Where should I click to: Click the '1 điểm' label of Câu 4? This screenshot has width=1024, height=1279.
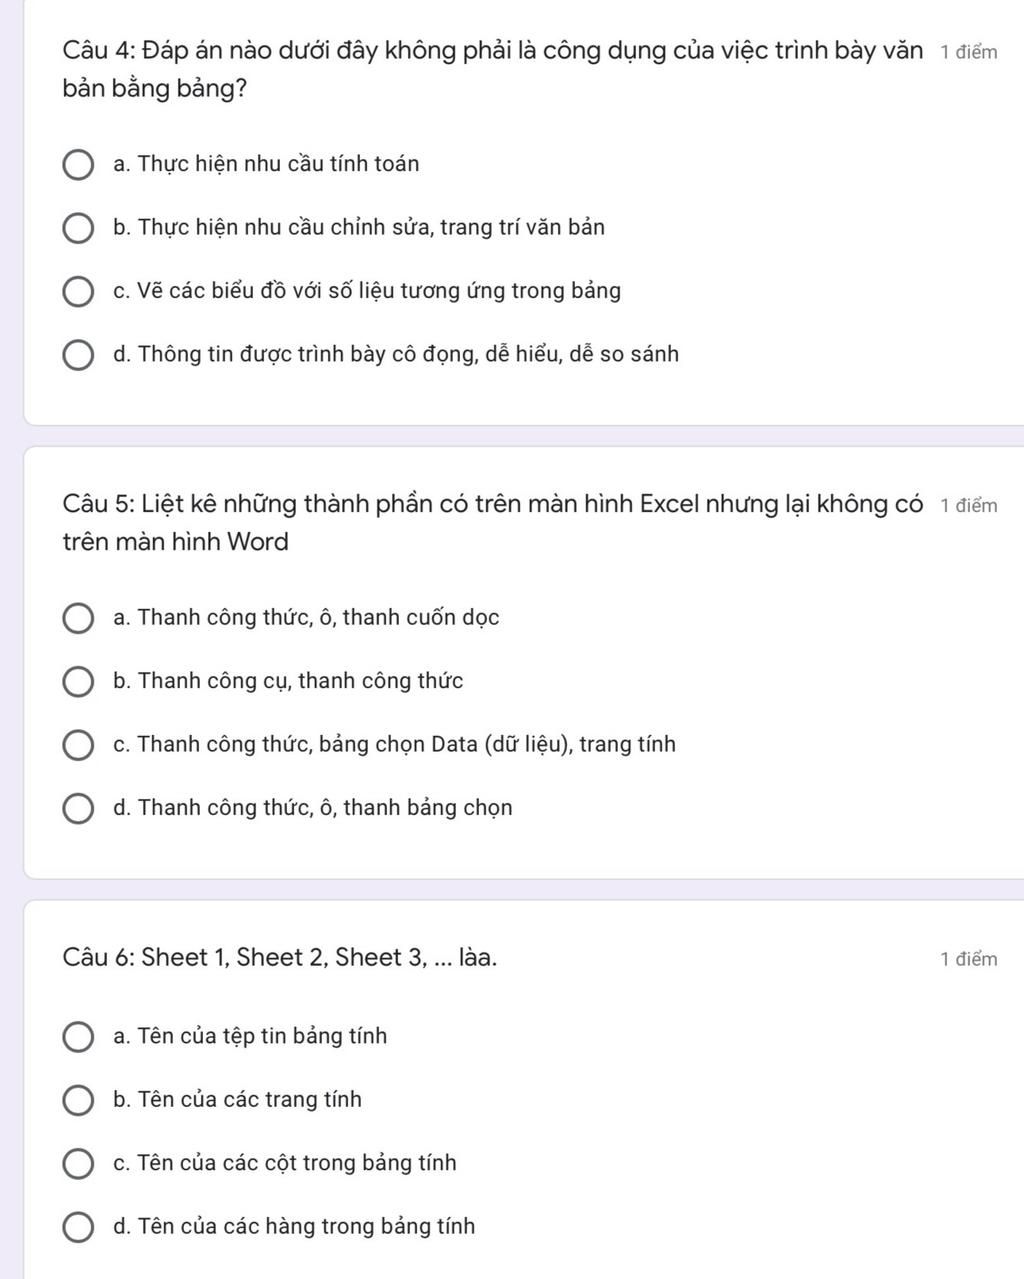968,53
